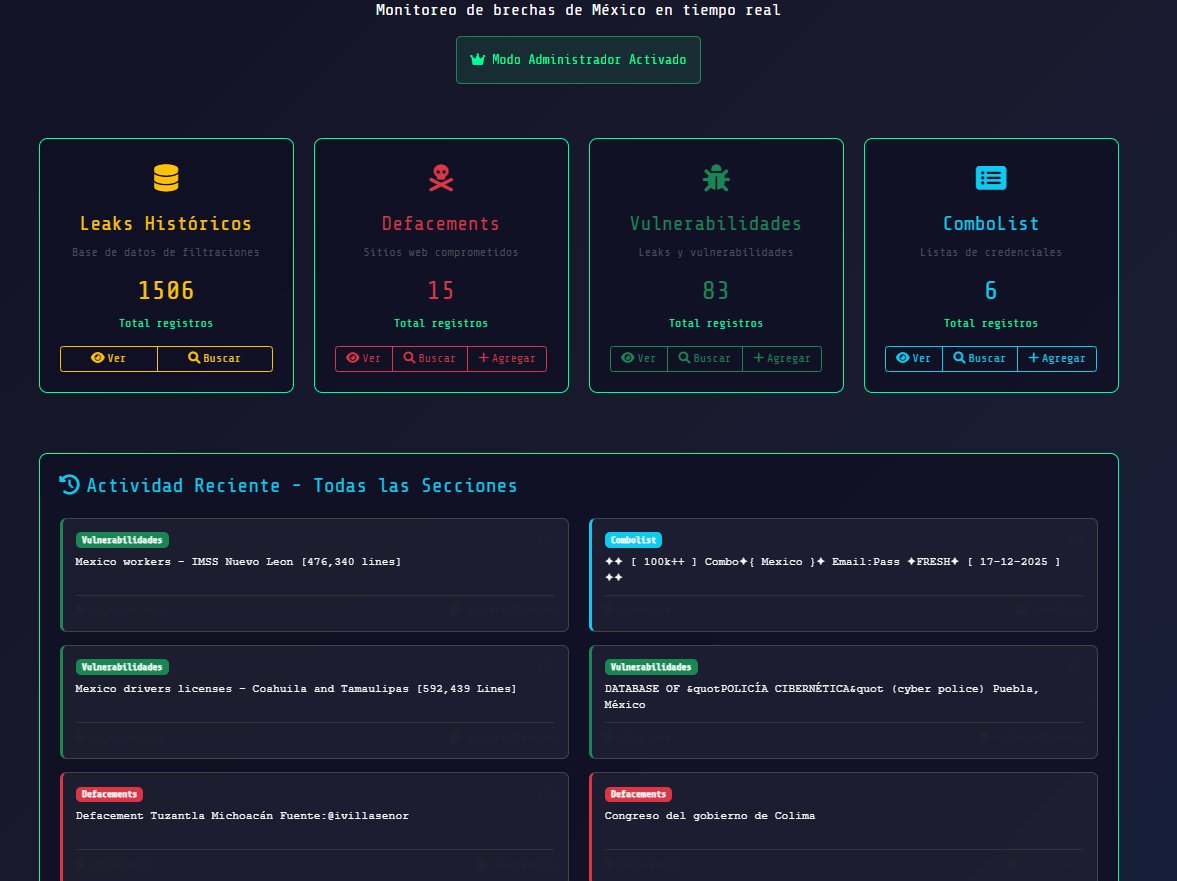
Task: Select the Combolist badge on the 100k++ entry
Action: (x=633, y=540)
